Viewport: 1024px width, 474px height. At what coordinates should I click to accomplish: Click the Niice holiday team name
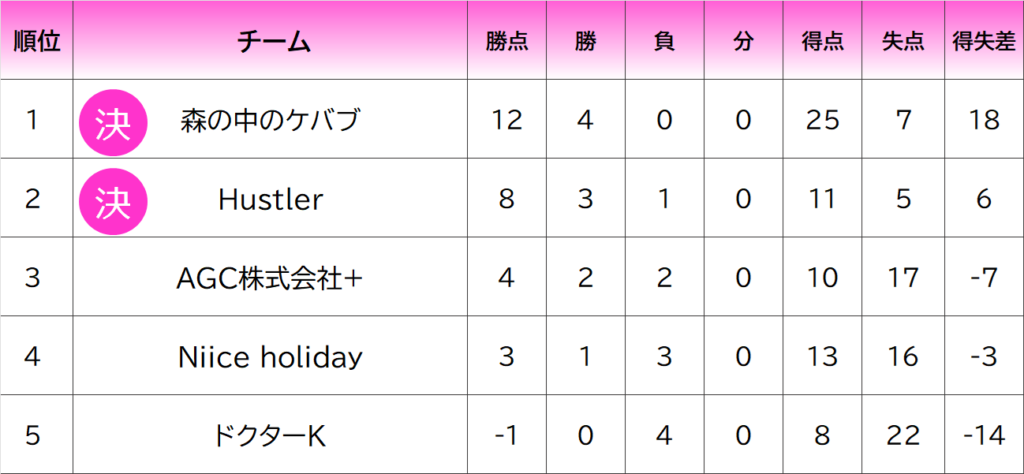tap(270, 357)
